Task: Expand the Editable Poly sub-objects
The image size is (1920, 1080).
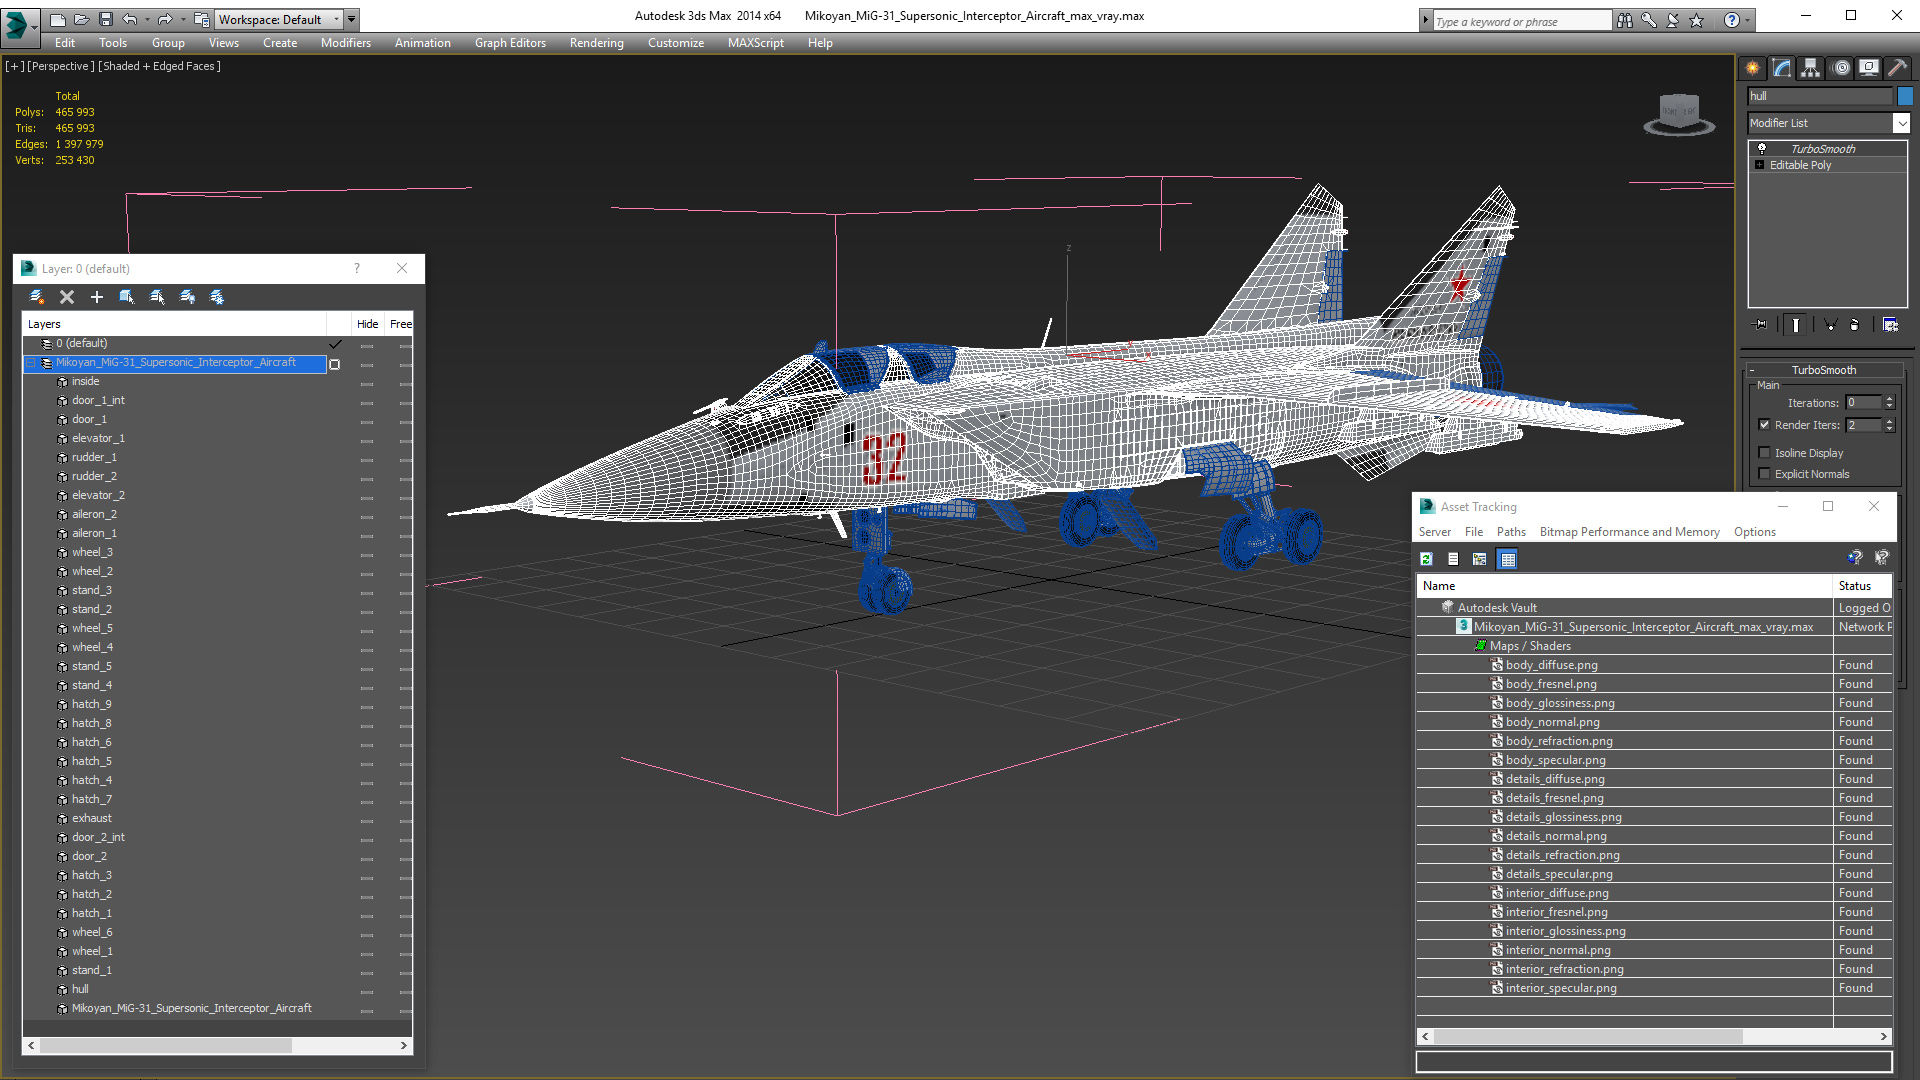Action: (1760, 165)
